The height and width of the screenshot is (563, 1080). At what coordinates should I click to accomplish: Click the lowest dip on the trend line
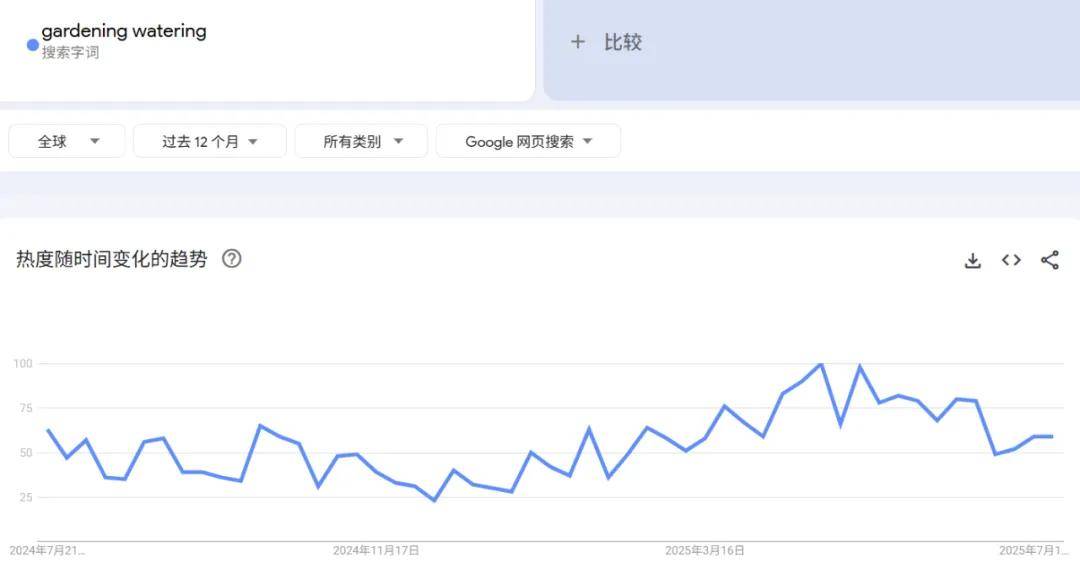tap(434, 500)
